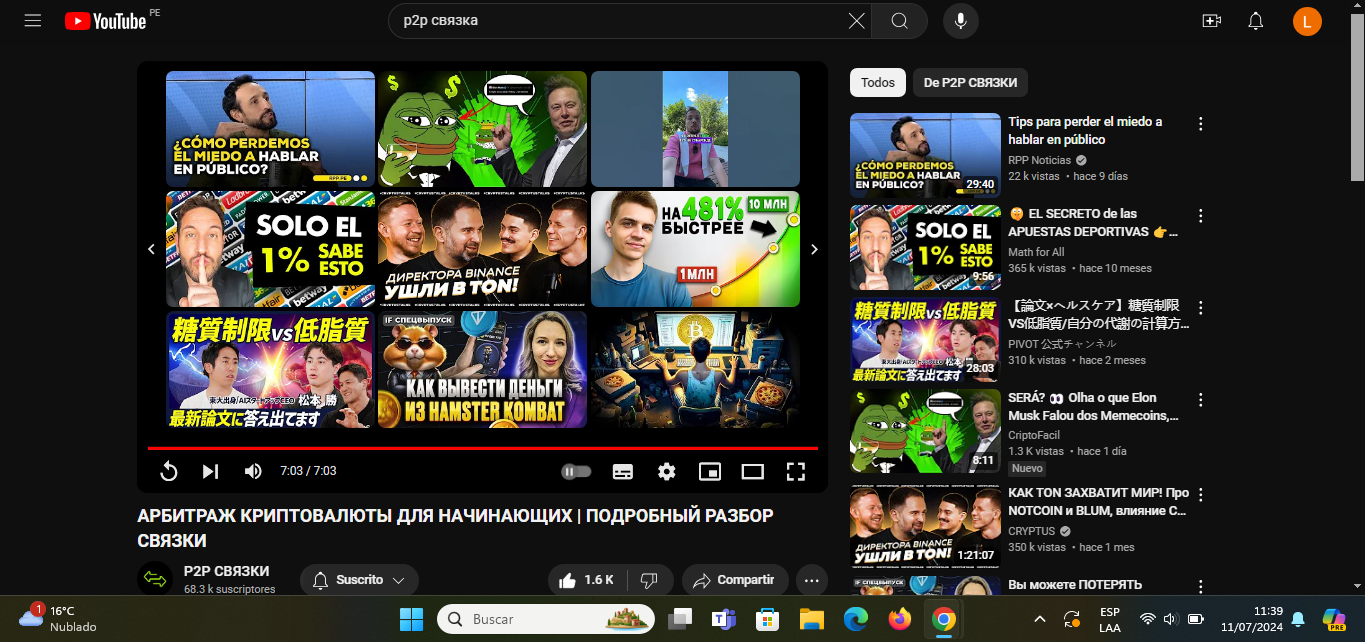
Task: Click the Compartir share button
Action: 735,580
